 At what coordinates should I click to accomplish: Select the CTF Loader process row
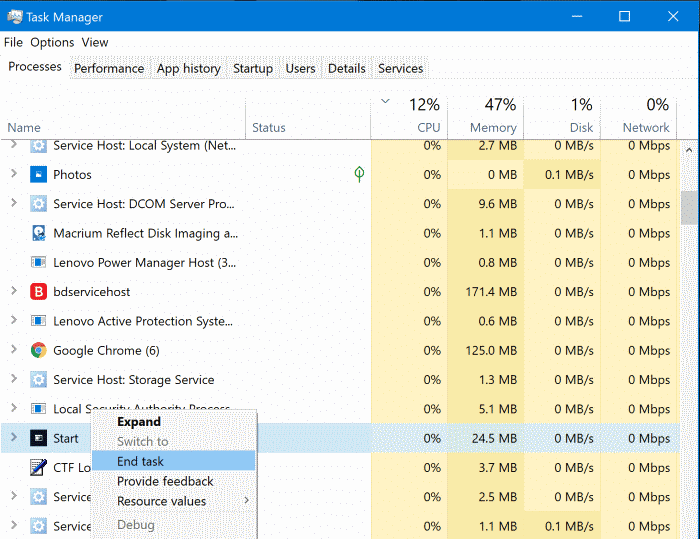[x=340, y=468]
